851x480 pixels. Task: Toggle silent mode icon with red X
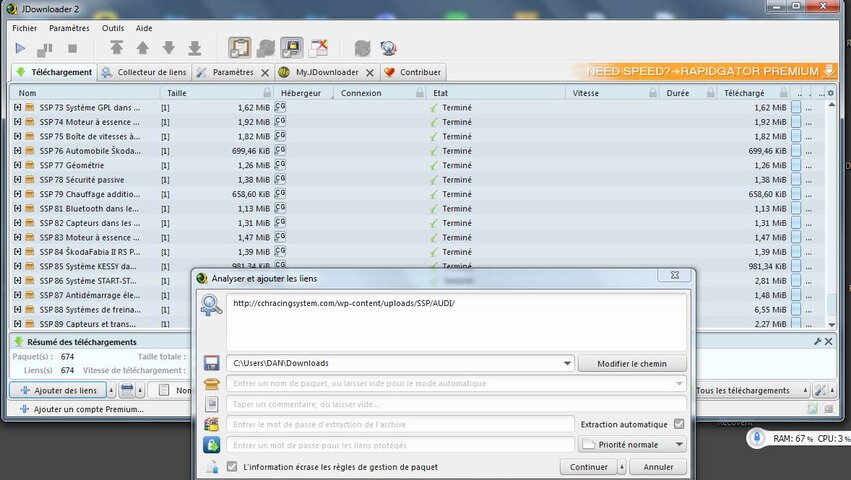[x=319, y=48]
